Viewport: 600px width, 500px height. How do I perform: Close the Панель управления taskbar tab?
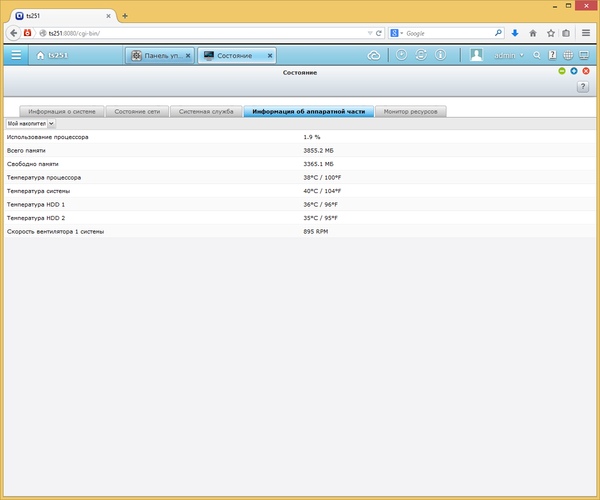[x=188, y=56]
